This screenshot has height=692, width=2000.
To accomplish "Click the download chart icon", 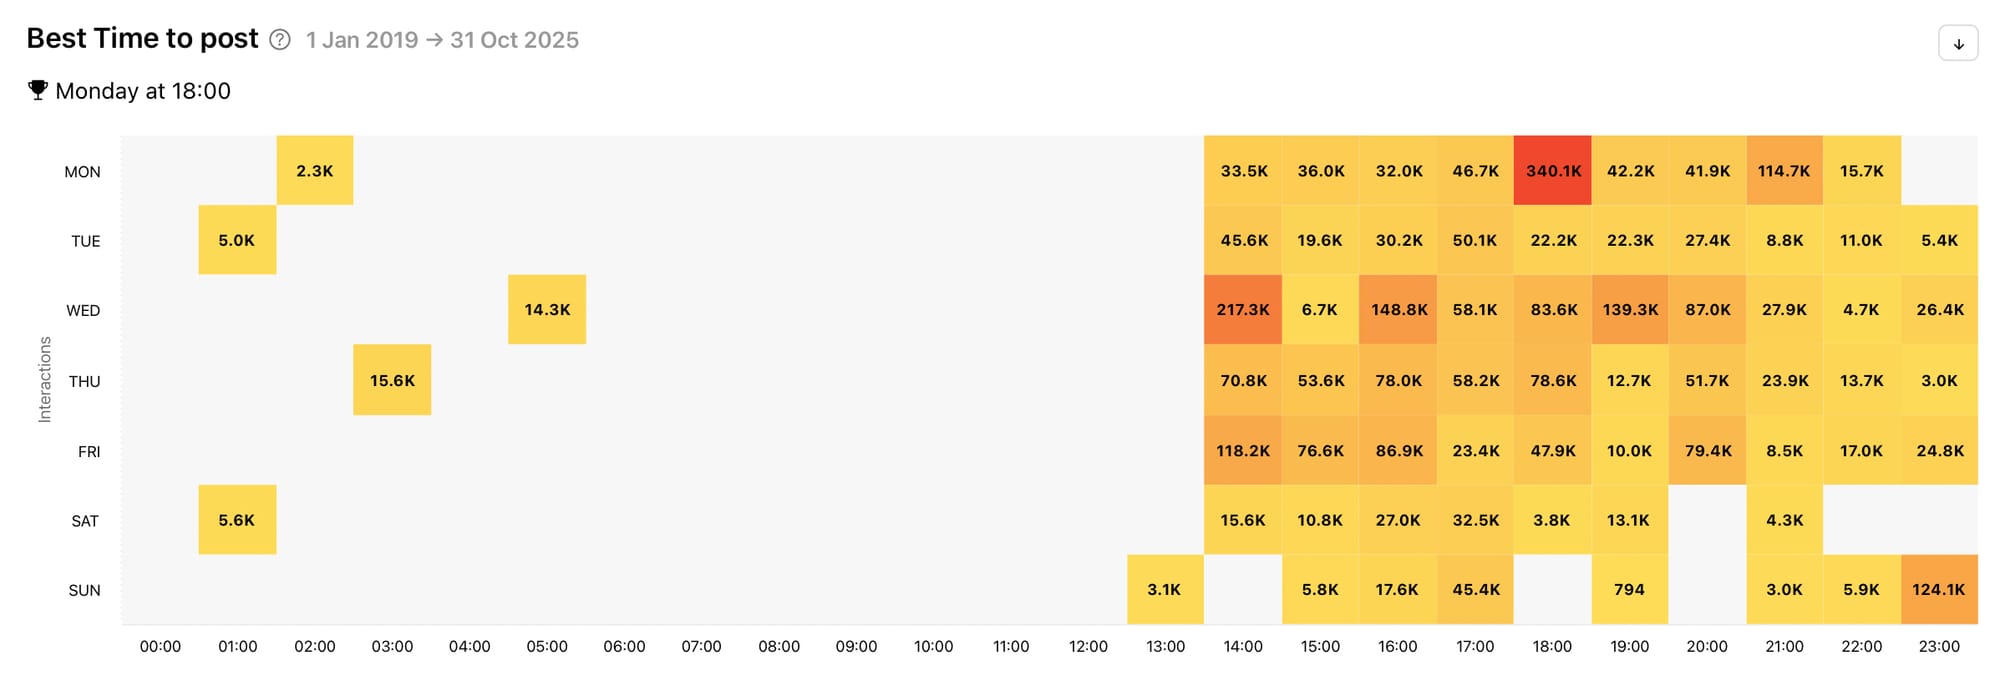I will click(x=1958, y=42).
